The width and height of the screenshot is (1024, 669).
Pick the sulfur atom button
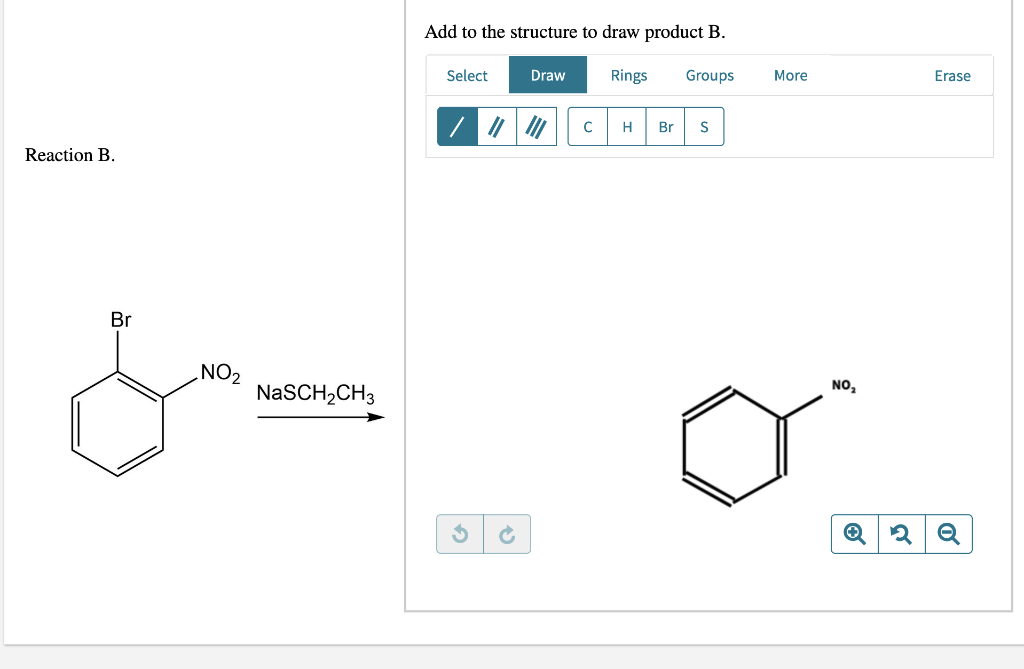(x=703, y=126)
